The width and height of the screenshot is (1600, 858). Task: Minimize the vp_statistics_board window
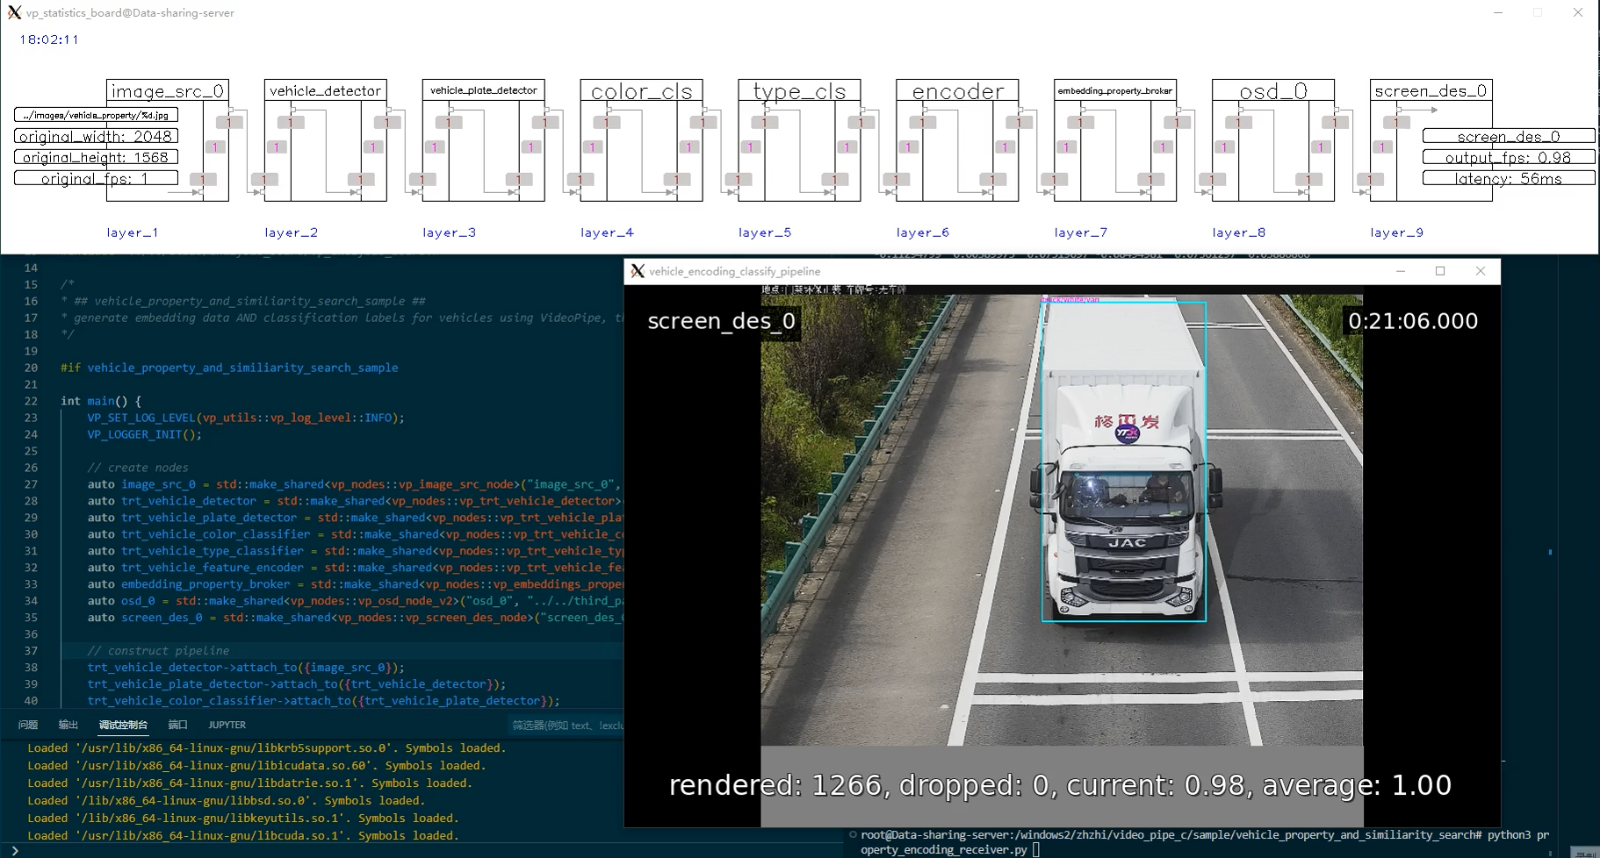1498,13
